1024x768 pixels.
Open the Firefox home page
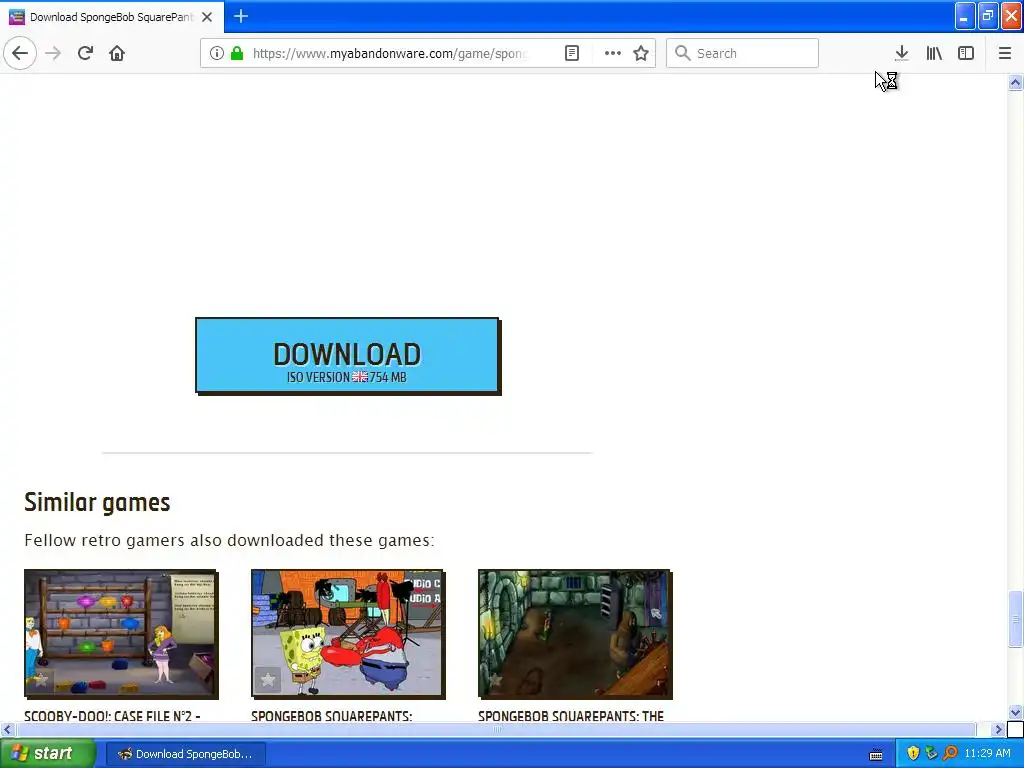117,53
